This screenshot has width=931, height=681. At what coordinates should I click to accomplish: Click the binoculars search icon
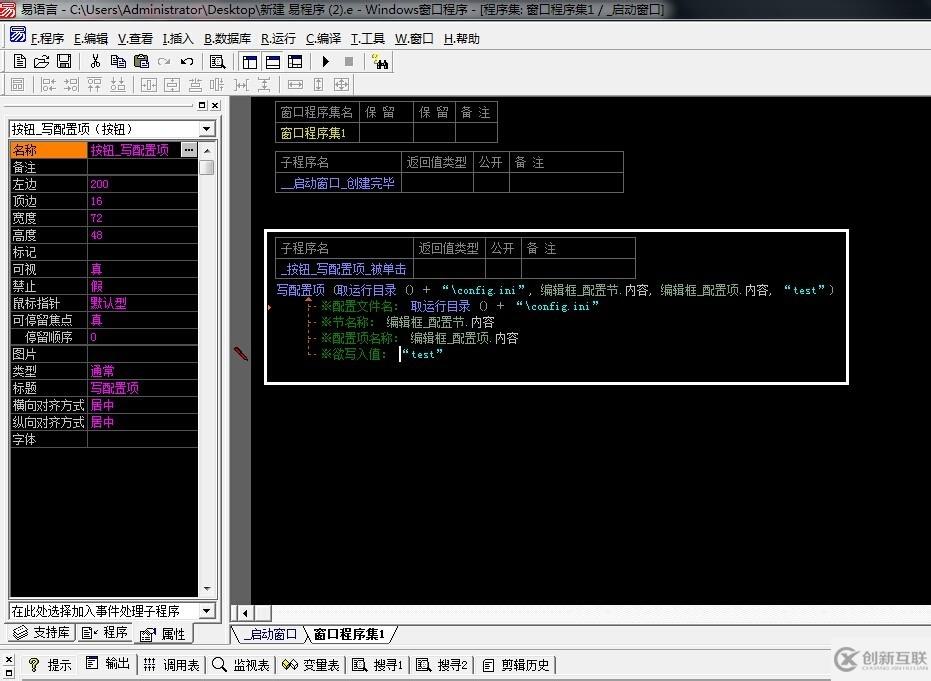tap(379, 62)
